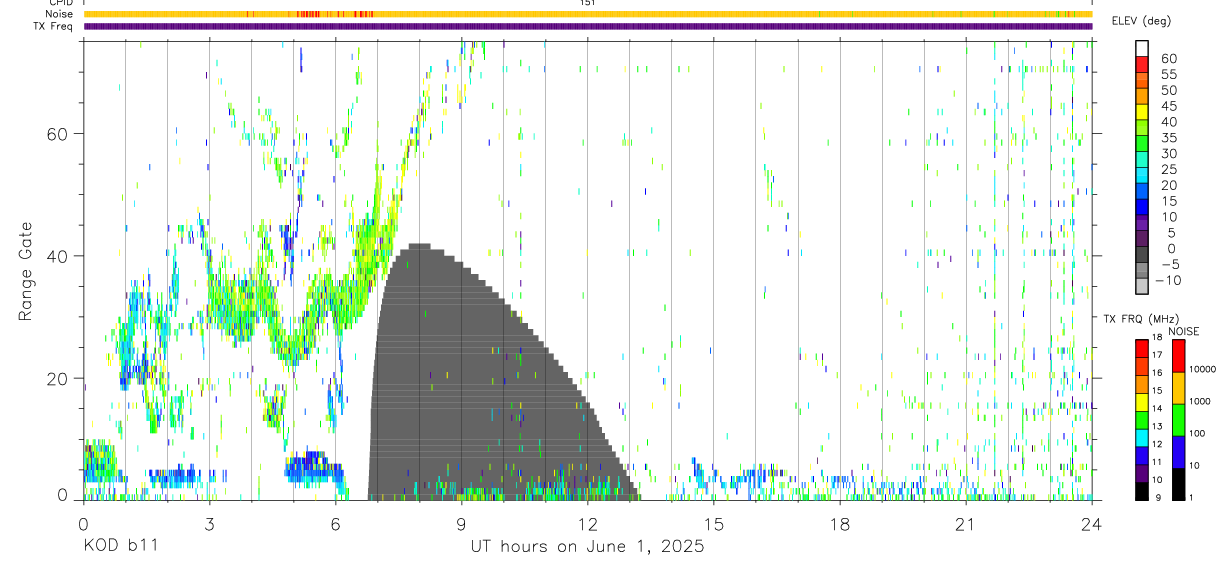
Task: Click the 'KOD b11' radar label
Action: [120, 547]
